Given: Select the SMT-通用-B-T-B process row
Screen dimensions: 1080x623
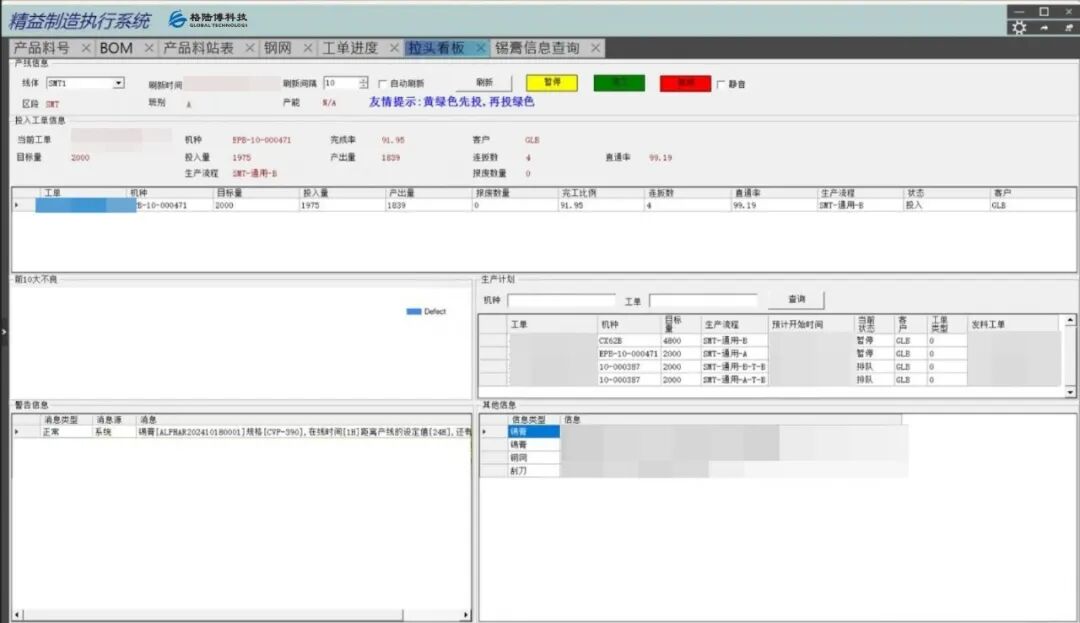Looking at the screenshot, I should pyautogui.click(x=769, y=367).
